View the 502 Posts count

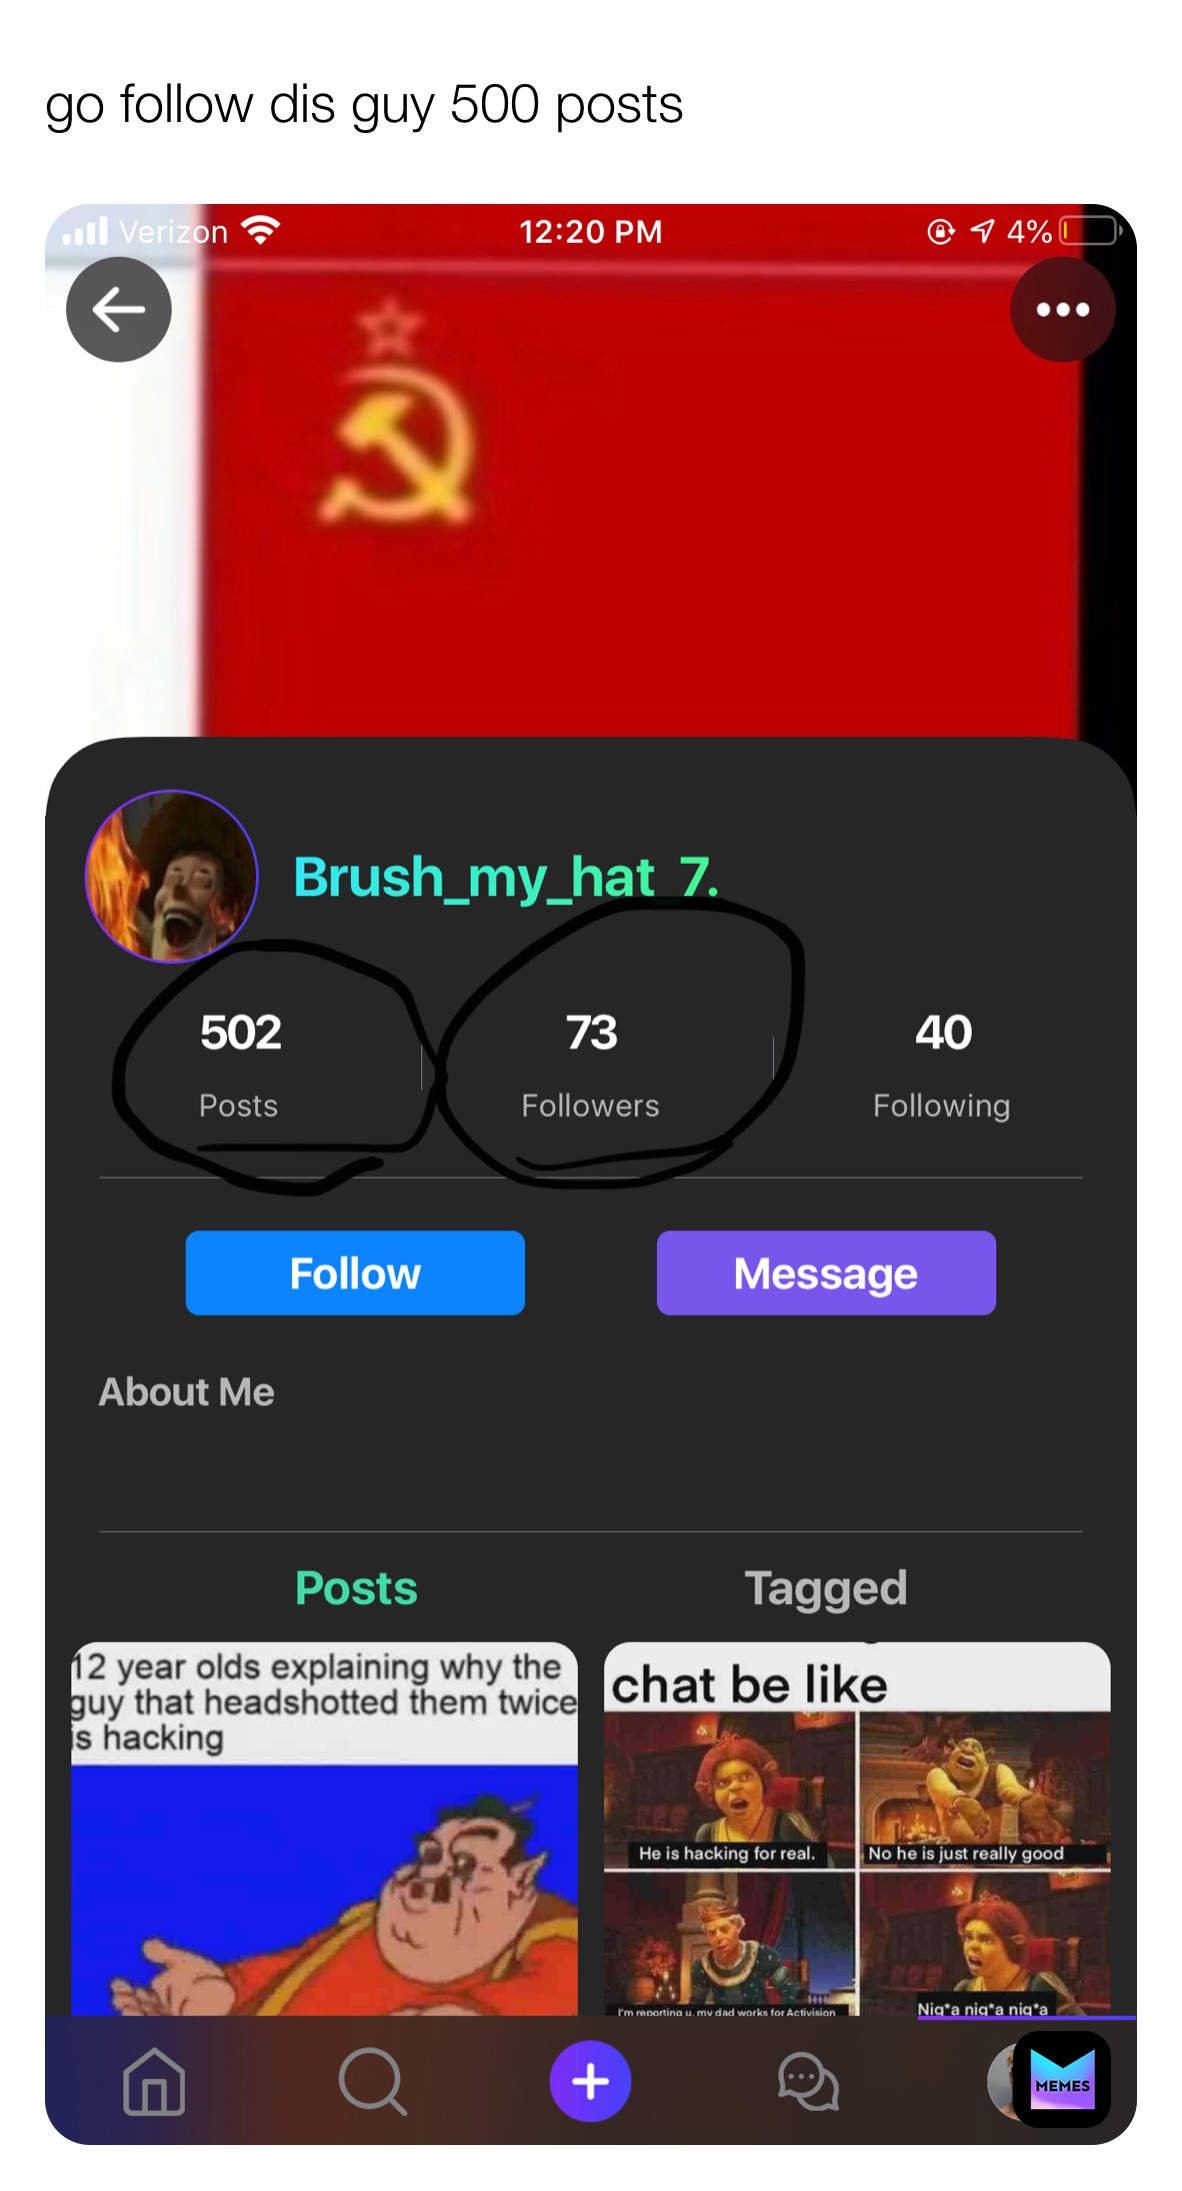pyautogui.click(x=240, y=1064)
